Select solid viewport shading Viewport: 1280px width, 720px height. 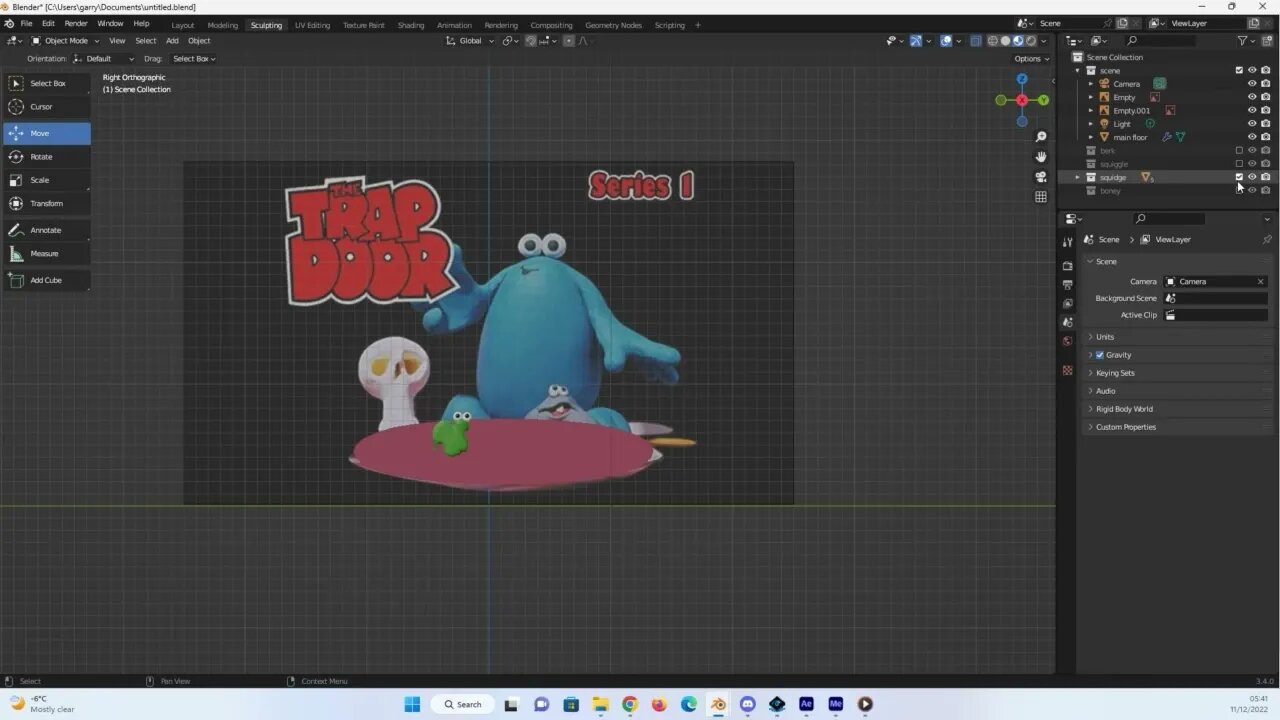1005,41
